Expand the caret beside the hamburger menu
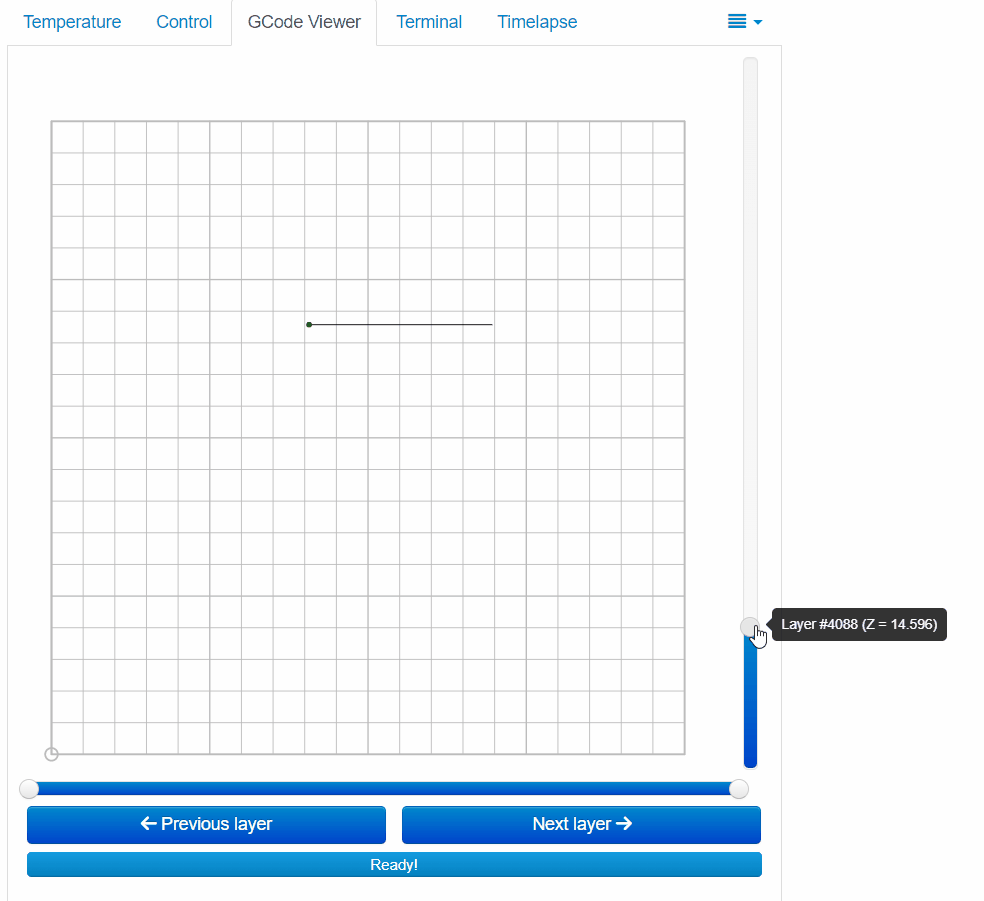 (757, 21)
